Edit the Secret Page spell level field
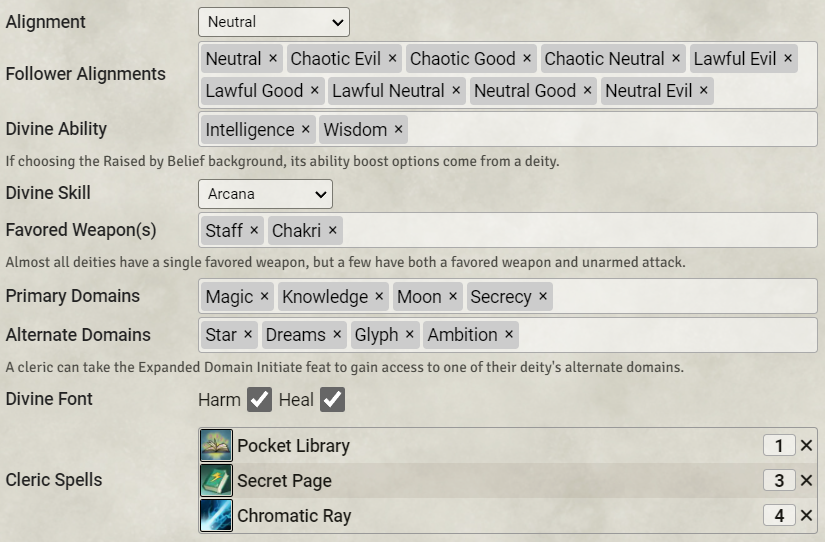 click(x=779, y=481)
